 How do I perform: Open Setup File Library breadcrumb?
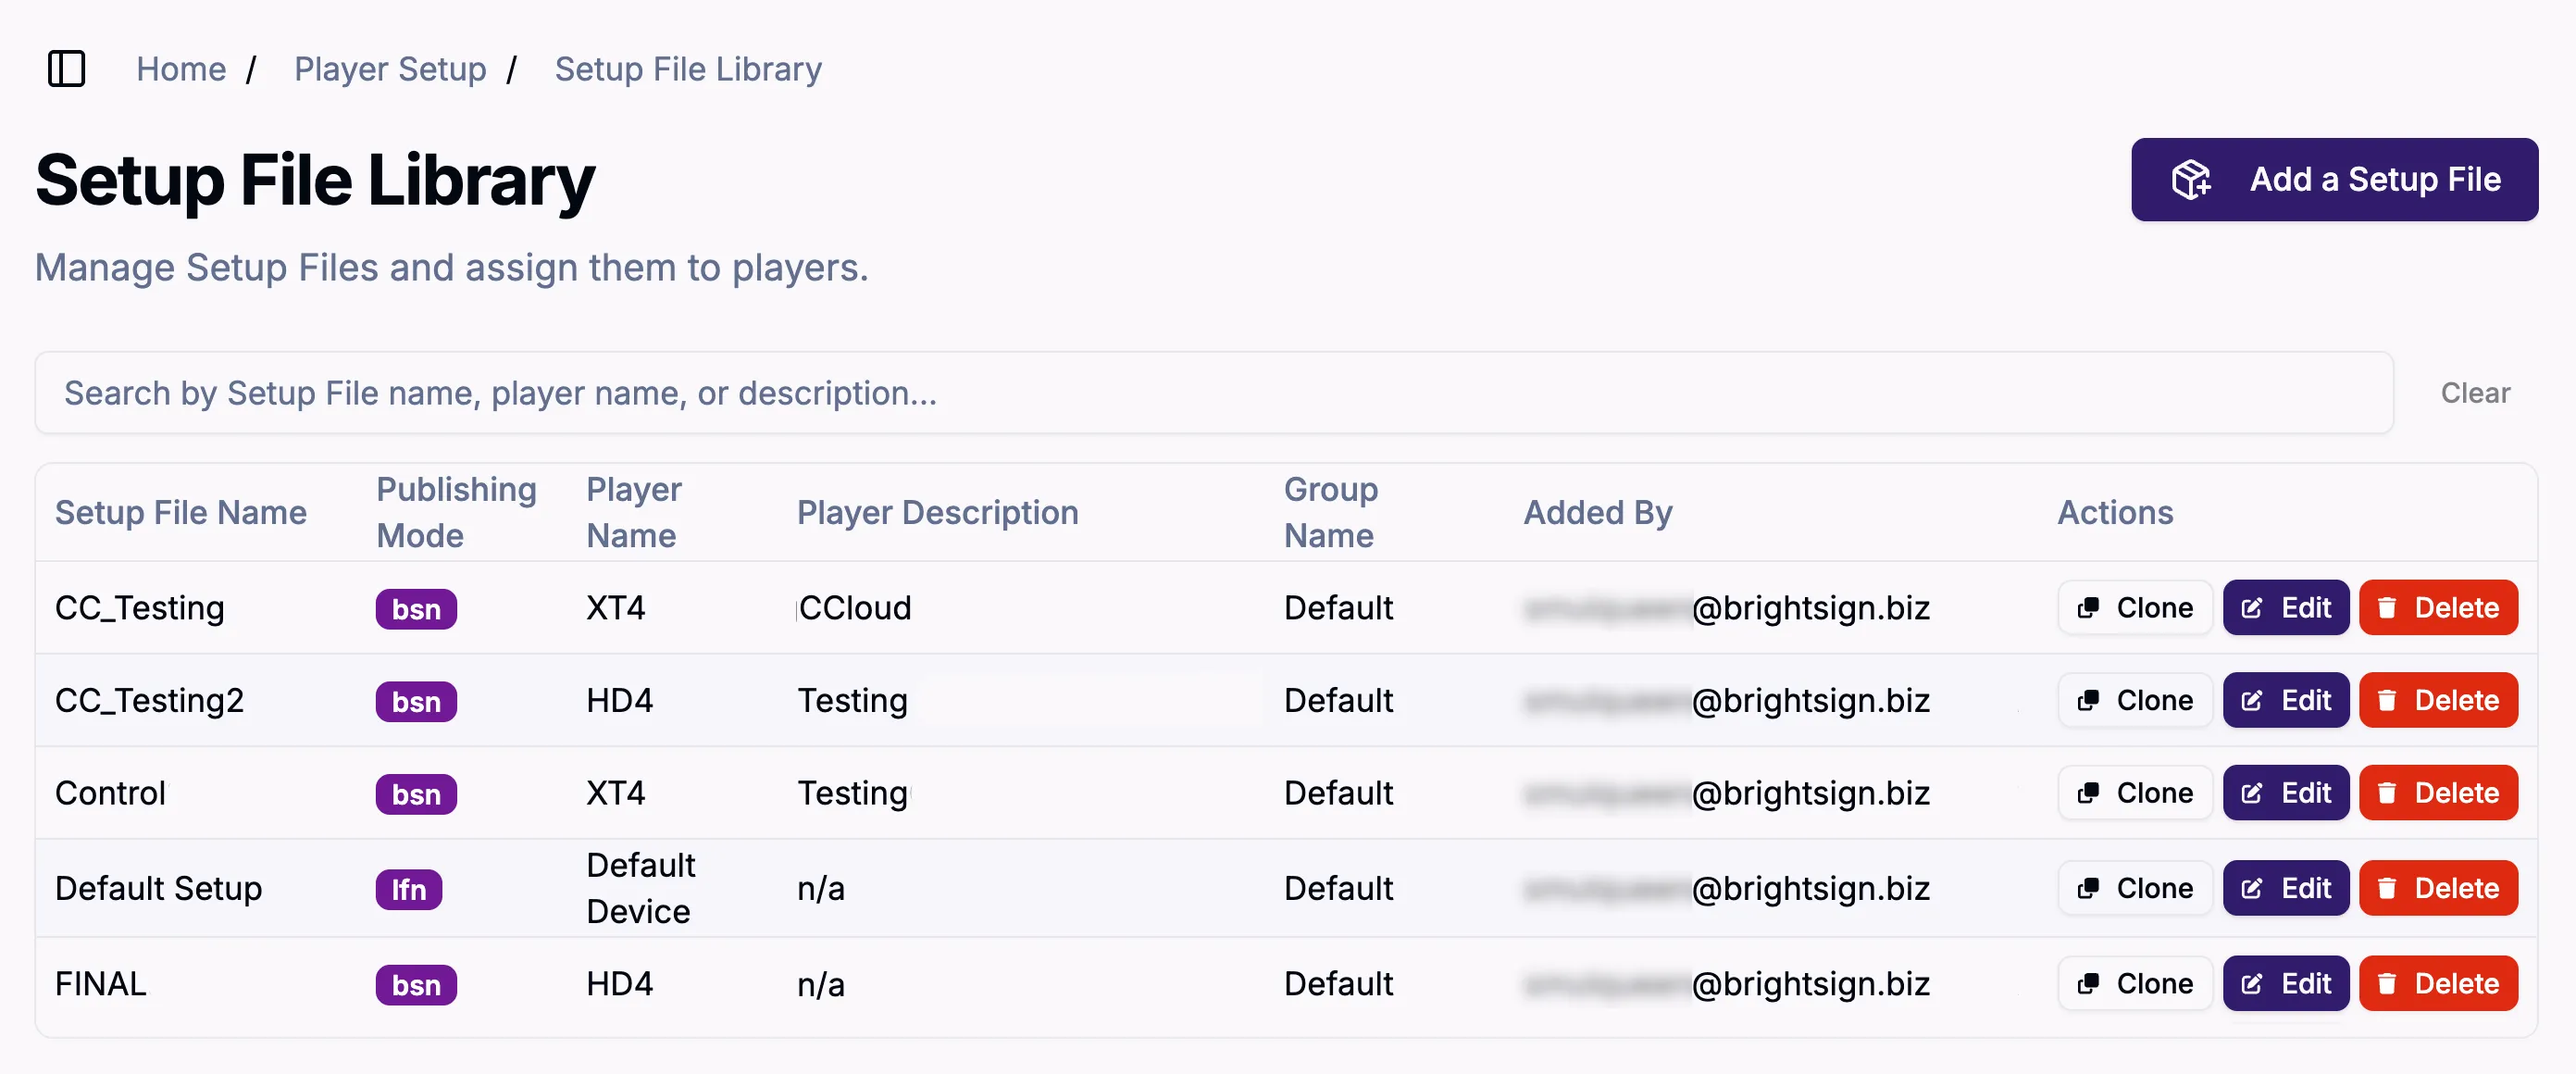pyautogui.click(x=688, y=69)
